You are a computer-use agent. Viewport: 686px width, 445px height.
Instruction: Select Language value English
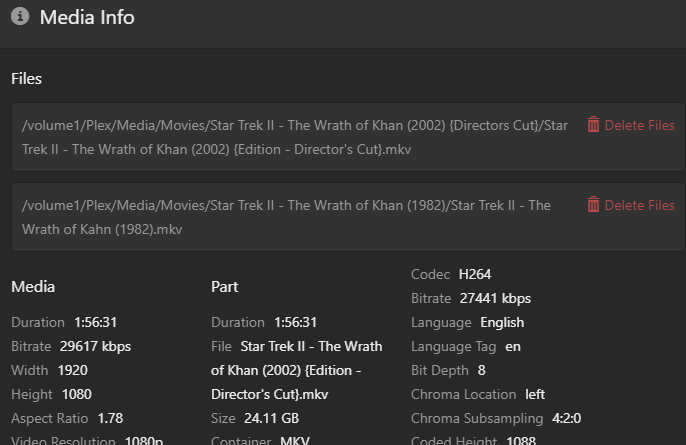(x=502, y=322)
